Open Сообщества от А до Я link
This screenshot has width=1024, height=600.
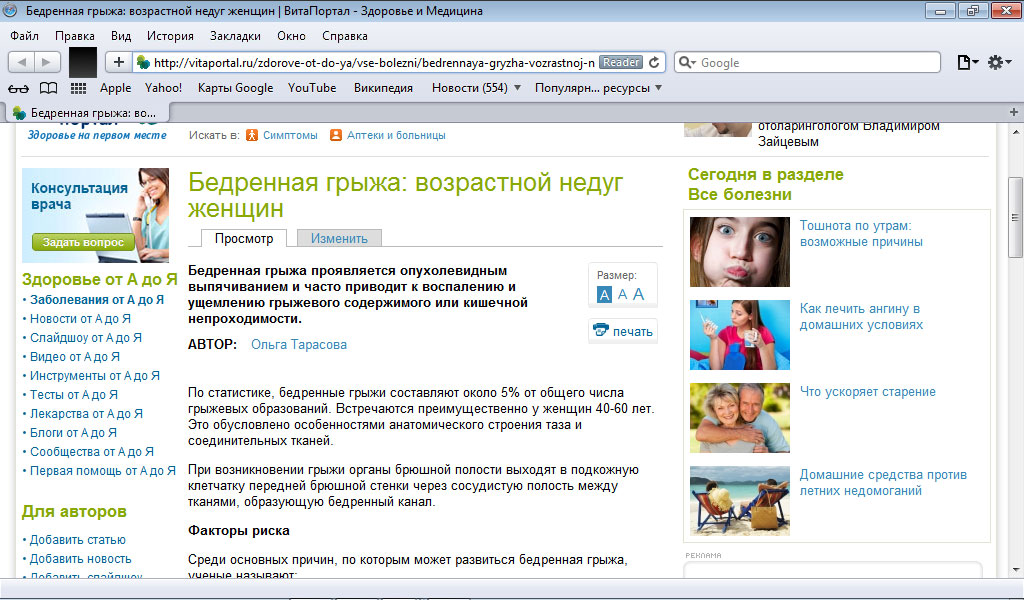pyautogui.click(x=91, y=451)
